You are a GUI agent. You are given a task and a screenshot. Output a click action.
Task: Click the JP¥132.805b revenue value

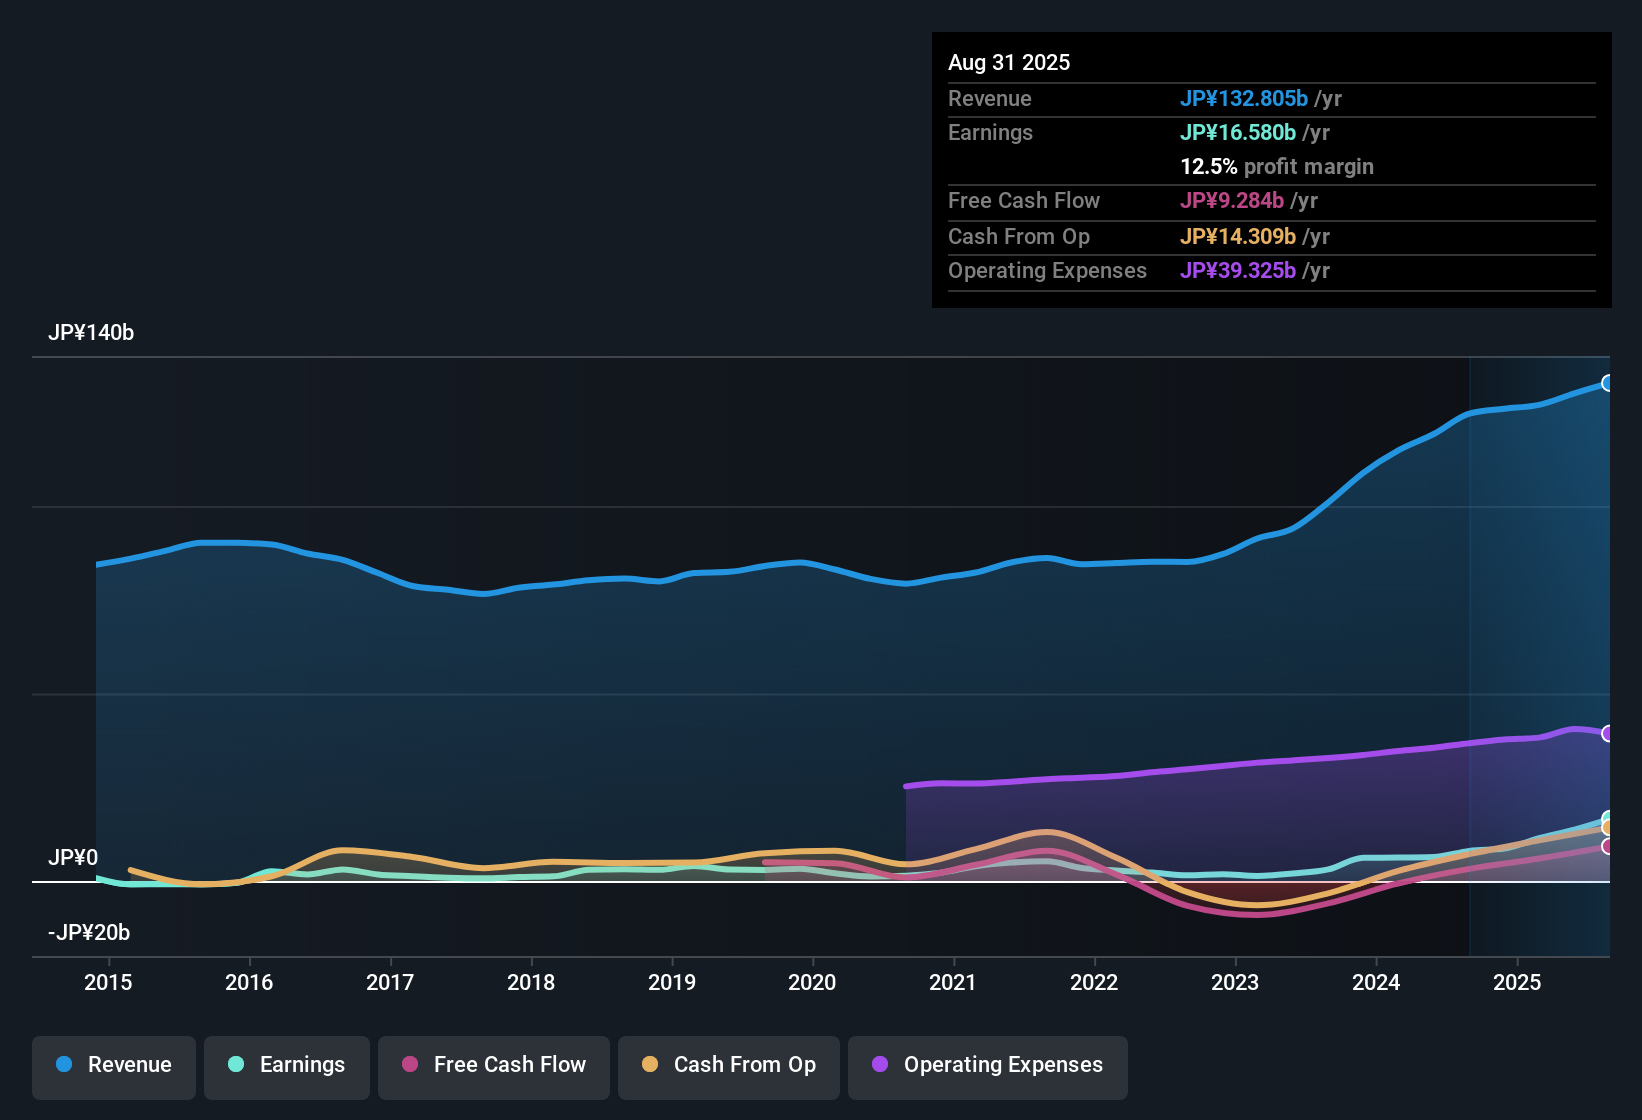(x=1244, y=99)
